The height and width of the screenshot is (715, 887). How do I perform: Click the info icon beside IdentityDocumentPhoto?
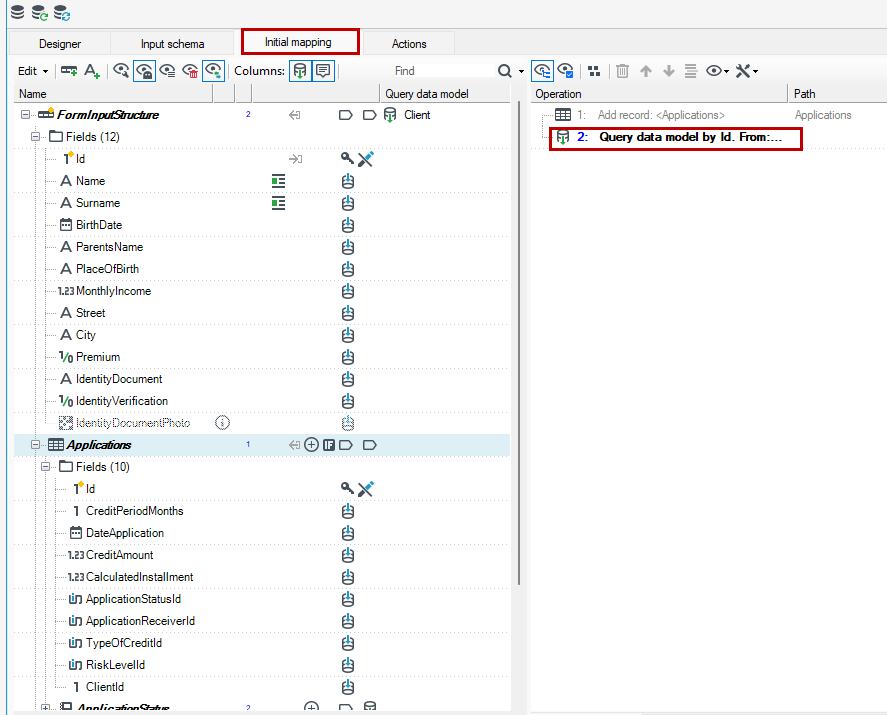[222, 423]
